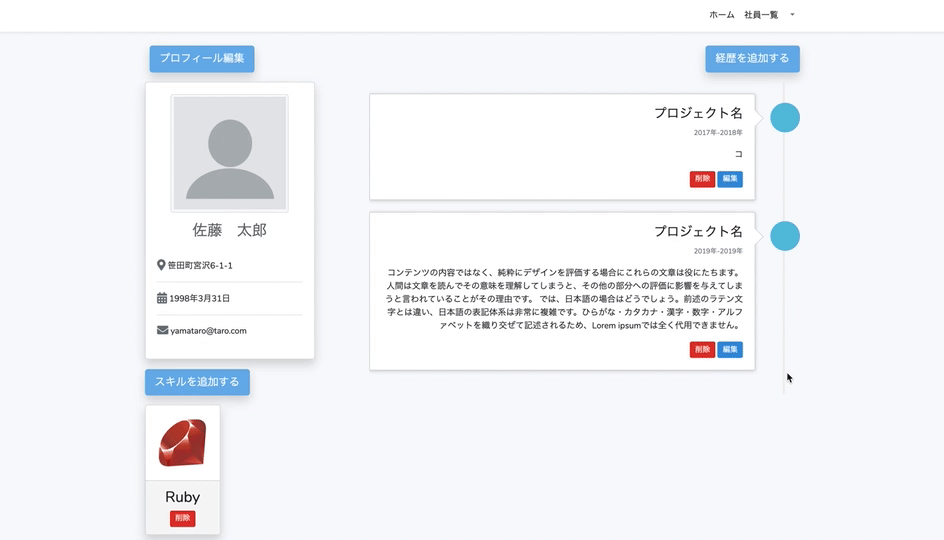Go to ホーム in the navigation bar
Screen dimensions: 944x540
(x=721, y=15)
